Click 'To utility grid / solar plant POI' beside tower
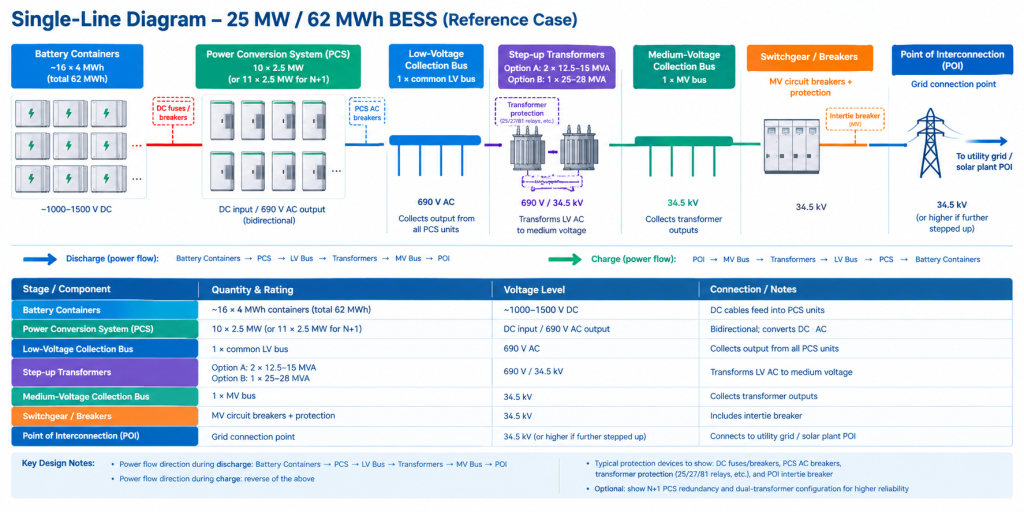 pyautogui.click(x=984, y=163)
